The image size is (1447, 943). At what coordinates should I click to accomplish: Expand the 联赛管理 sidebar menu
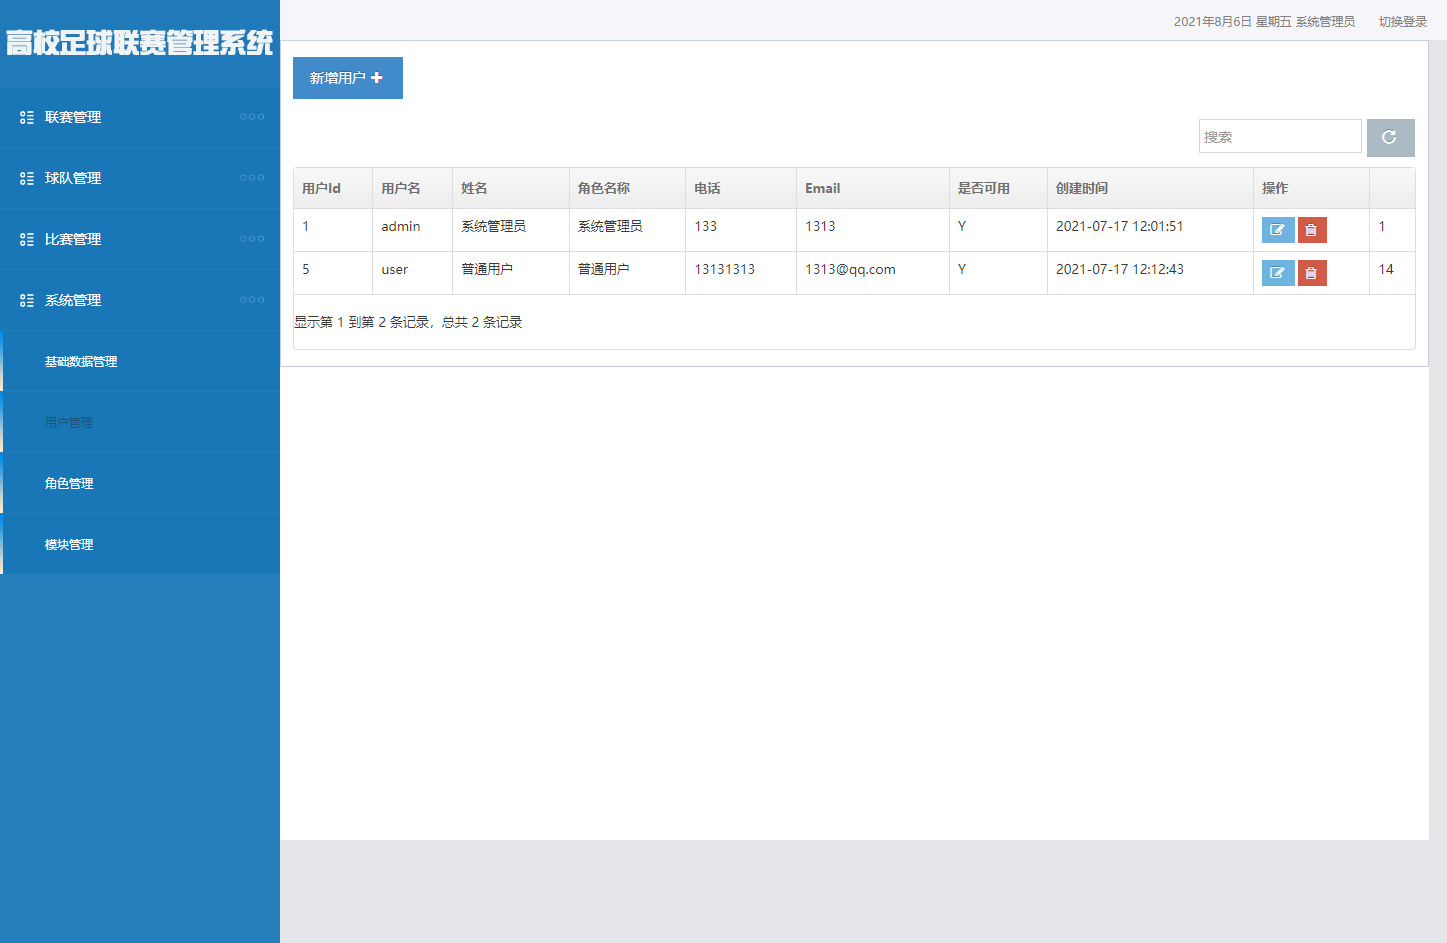click(x=73, y=118)
